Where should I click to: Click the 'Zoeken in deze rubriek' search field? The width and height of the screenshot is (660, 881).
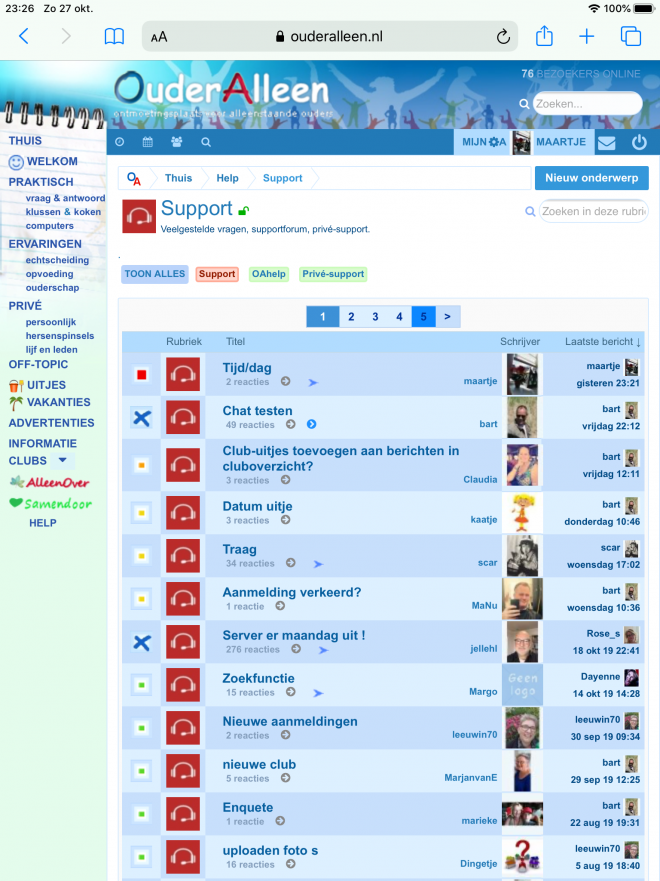(x=592, y=211)
